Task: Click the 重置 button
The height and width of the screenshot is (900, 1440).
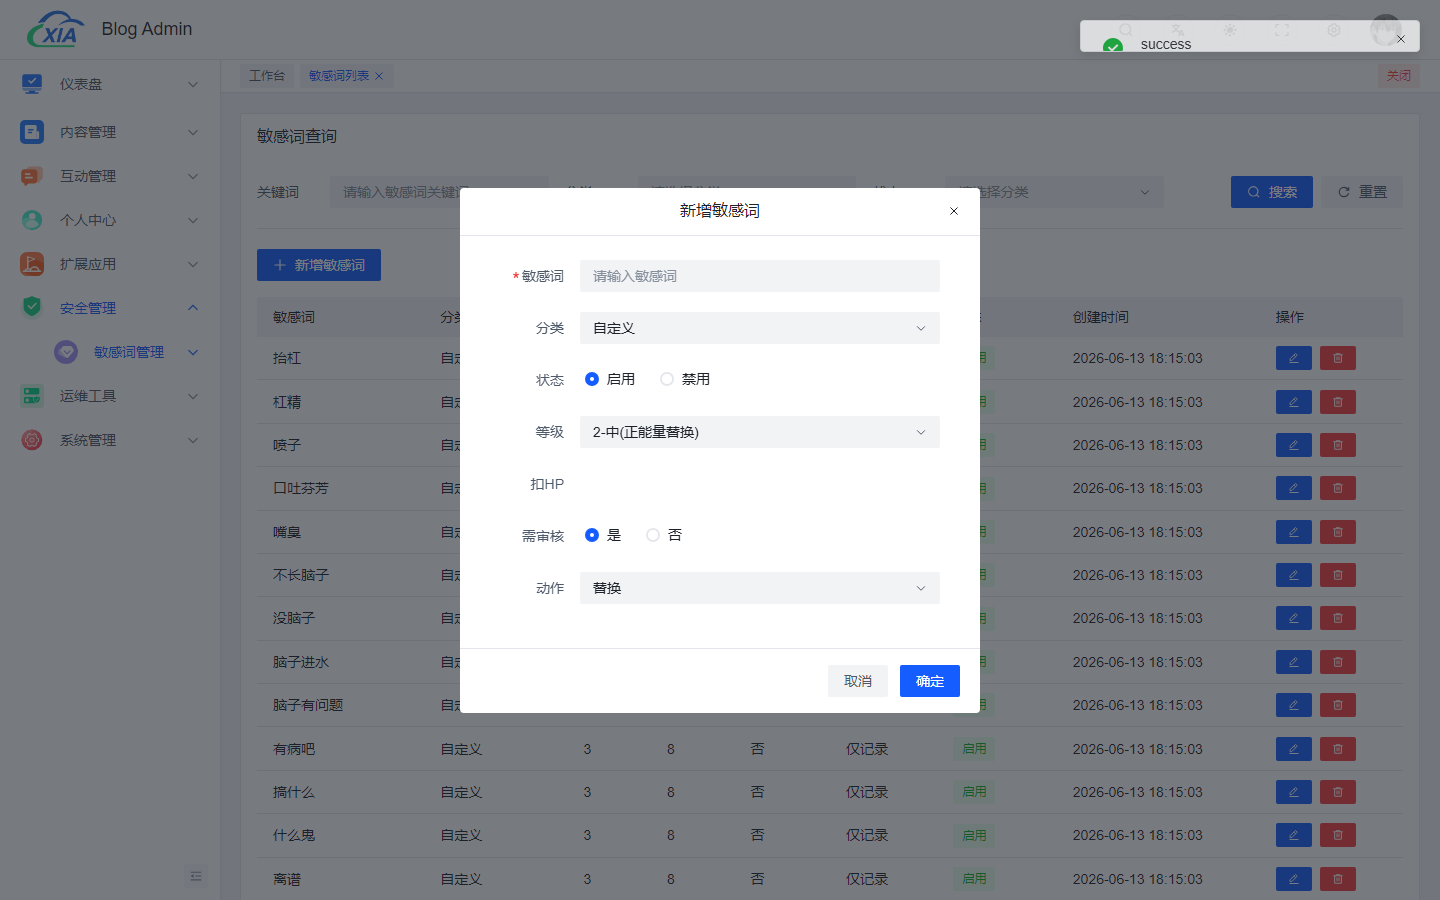Action: pyautogui.click(x=1363, y=192)
